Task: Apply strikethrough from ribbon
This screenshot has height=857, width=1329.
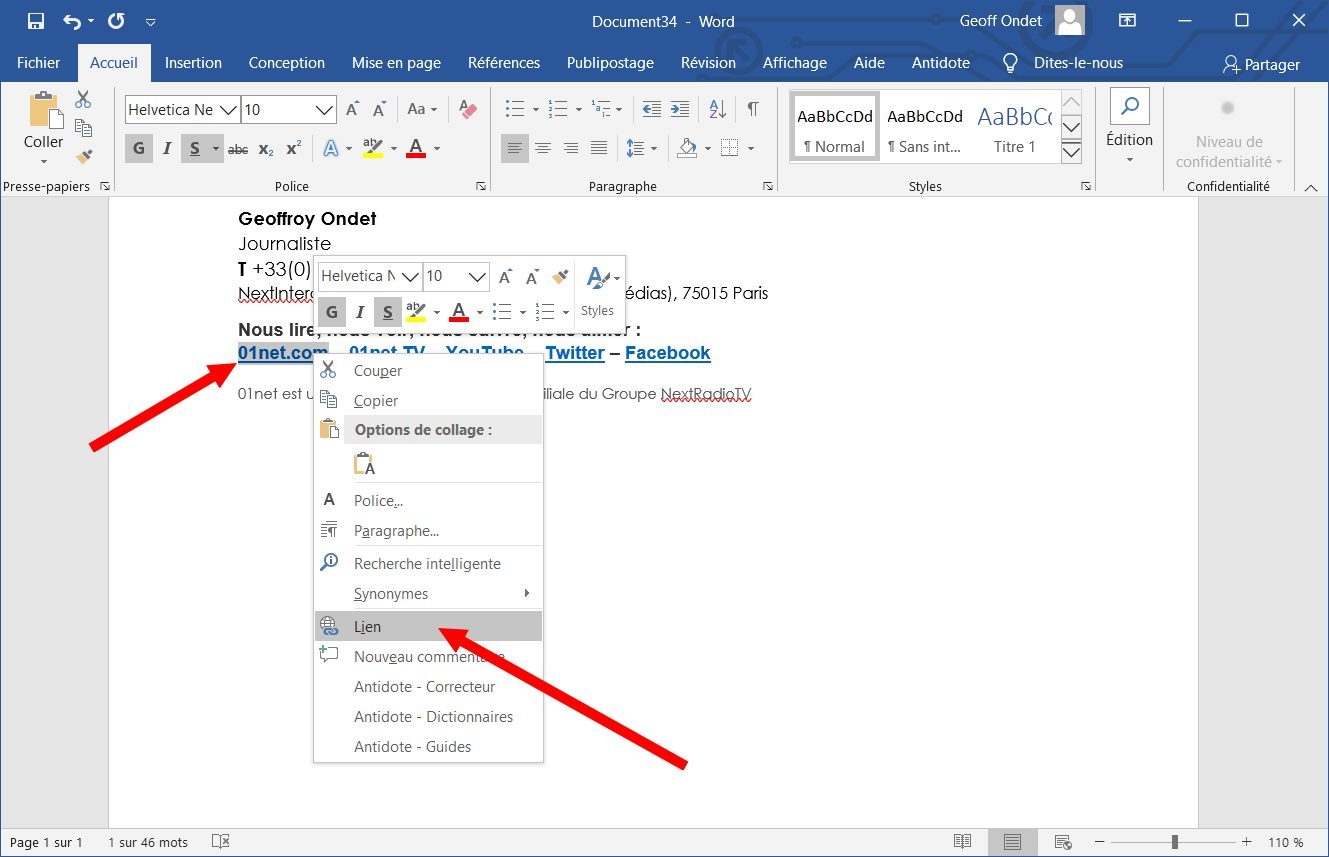Action: pyautogui.click(x=238, y=149)
